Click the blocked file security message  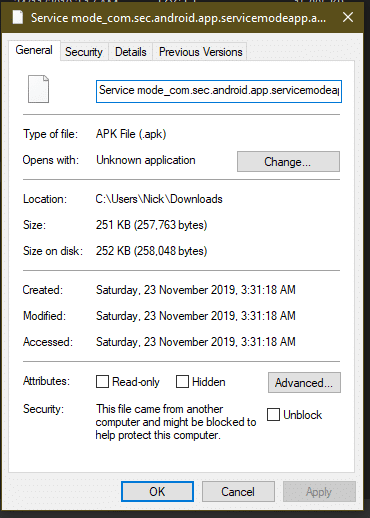pos(176,422)
